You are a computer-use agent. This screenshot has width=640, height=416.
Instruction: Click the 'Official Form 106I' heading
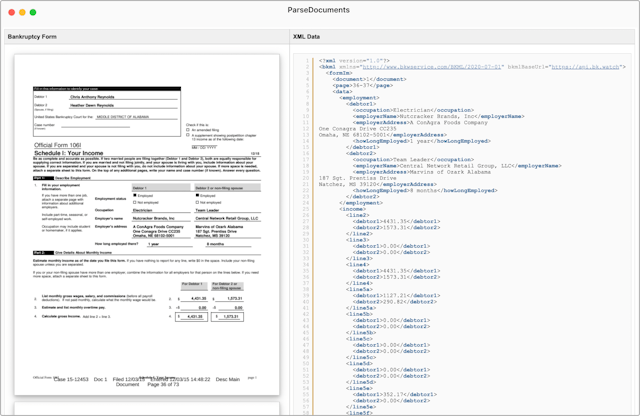coord(58,145)
